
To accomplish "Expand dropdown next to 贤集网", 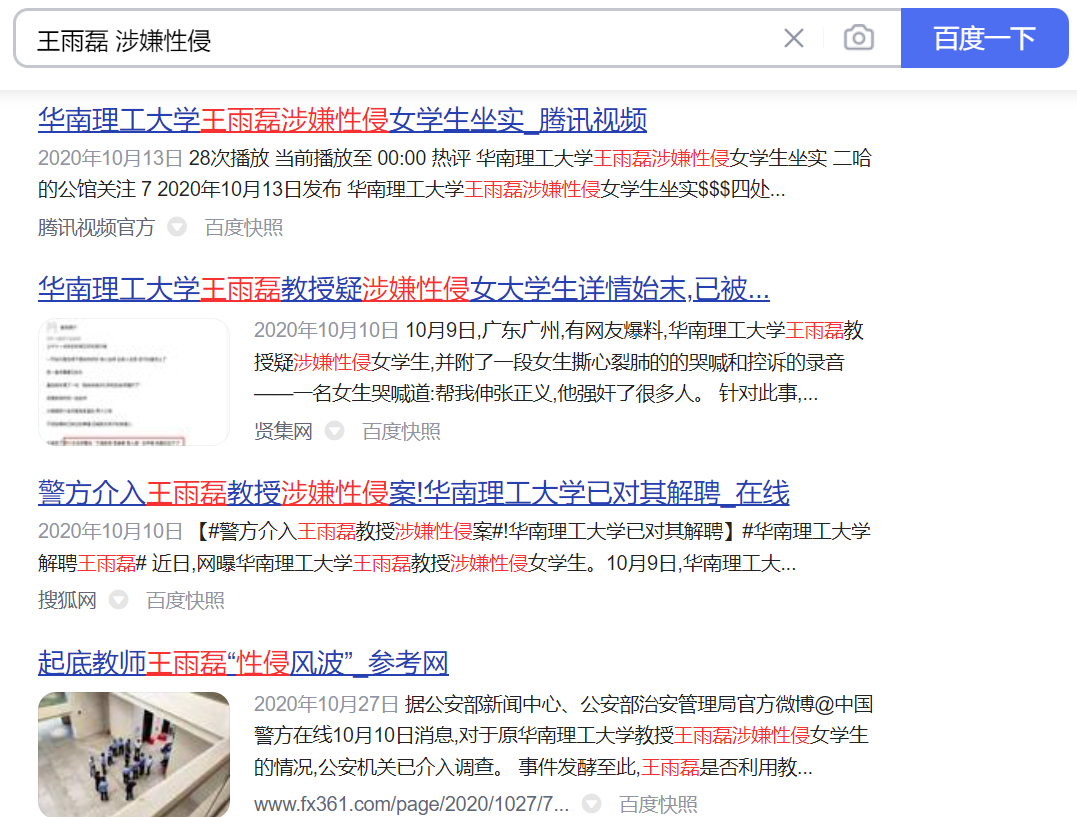I will [335, 431].
